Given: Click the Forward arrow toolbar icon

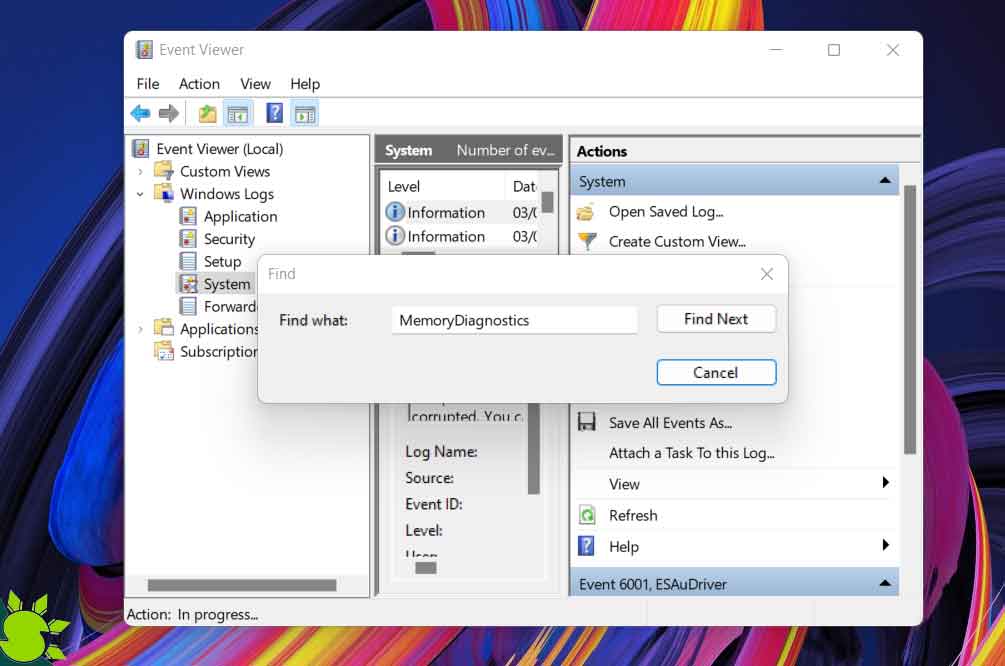Looking at the screenshot, I should click(169, 114).
